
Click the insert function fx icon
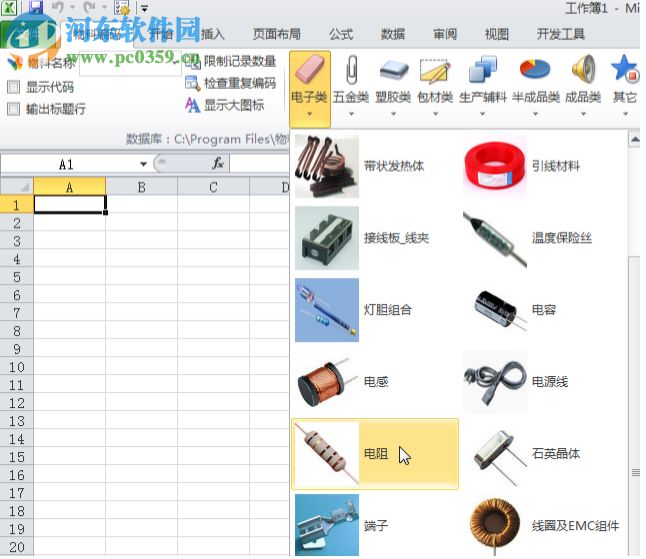[x=218, y=164]
